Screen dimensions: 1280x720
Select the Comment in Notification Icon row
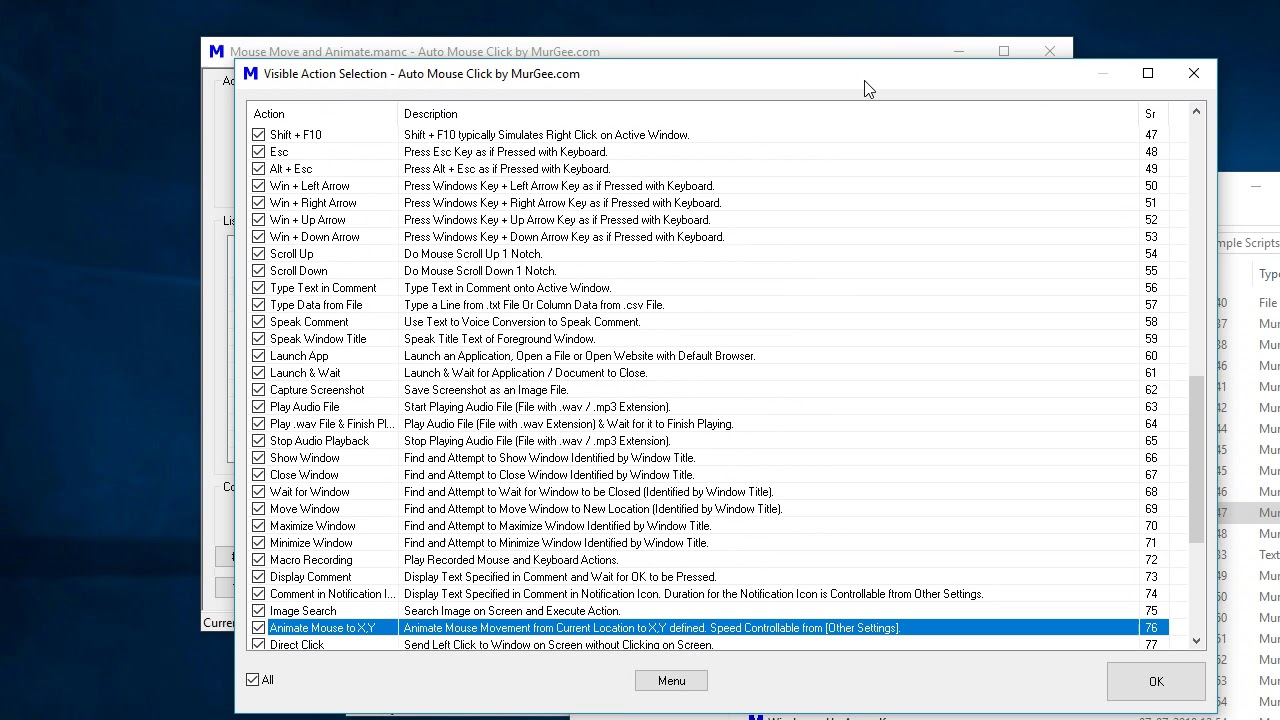[x=708, y=594]
